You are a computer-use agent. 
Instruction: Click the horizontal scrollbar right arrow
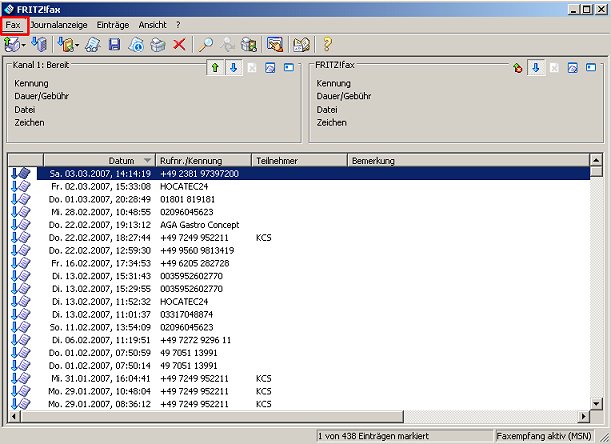coord(583,416)
